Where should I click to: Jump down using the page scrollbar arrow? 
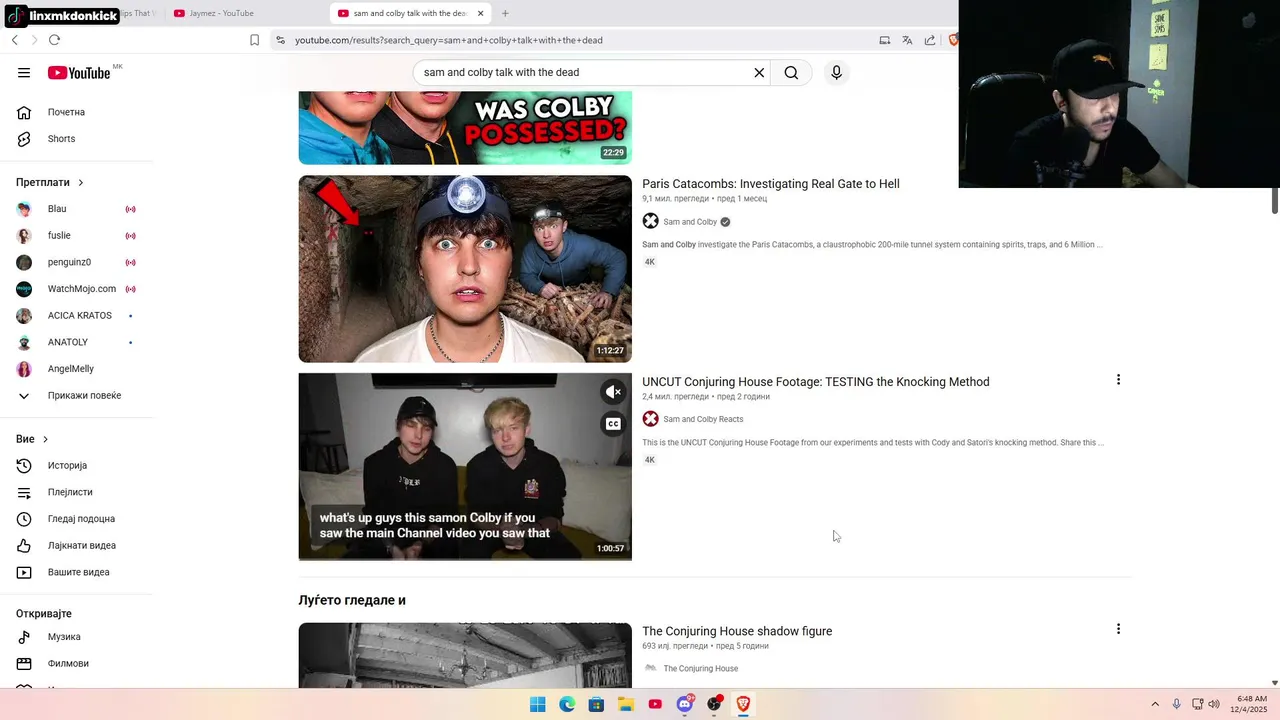pos(1274,683)
